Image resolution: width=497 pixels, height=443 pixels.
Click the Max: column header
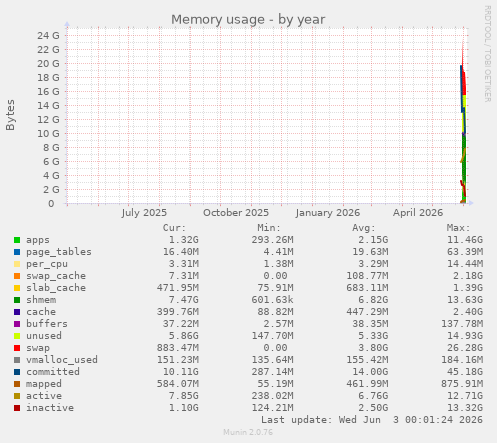(458, 228)
